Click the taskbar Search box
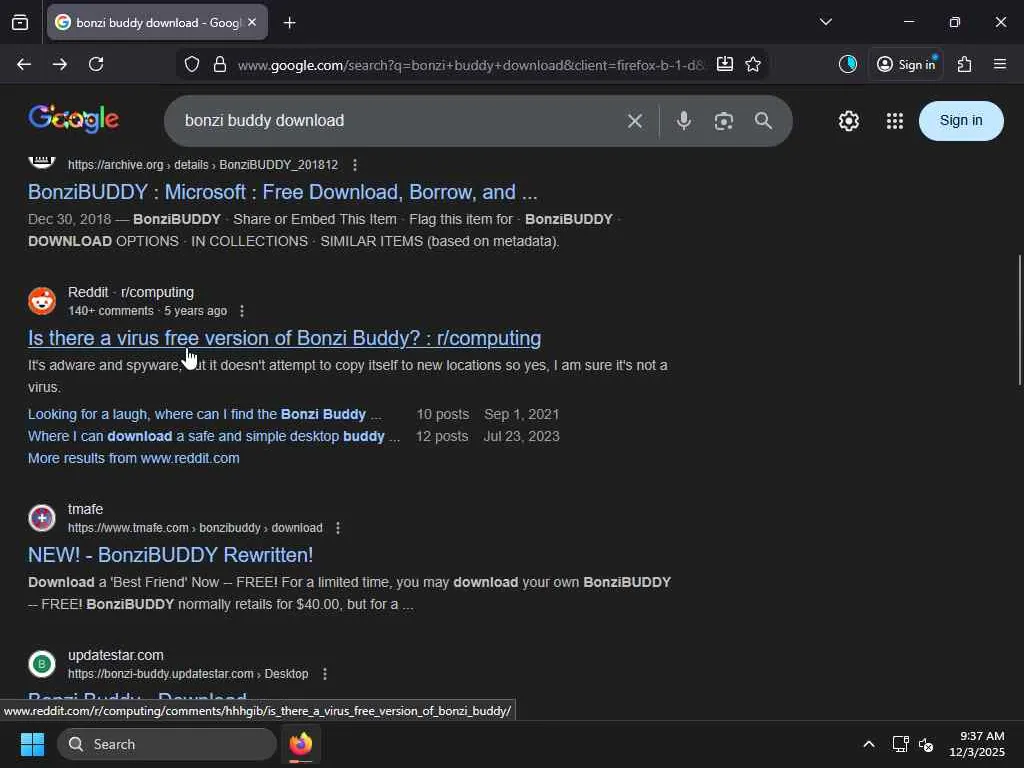Screen dimensions: 1024x768 (167, 744)
